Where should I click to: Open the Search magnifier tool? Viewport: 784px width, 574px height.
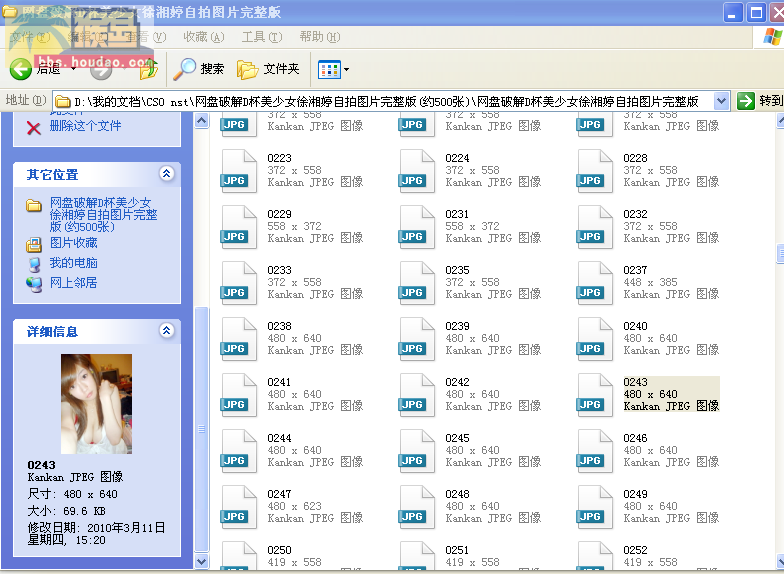pyautogui.click(x=184, y=69)
